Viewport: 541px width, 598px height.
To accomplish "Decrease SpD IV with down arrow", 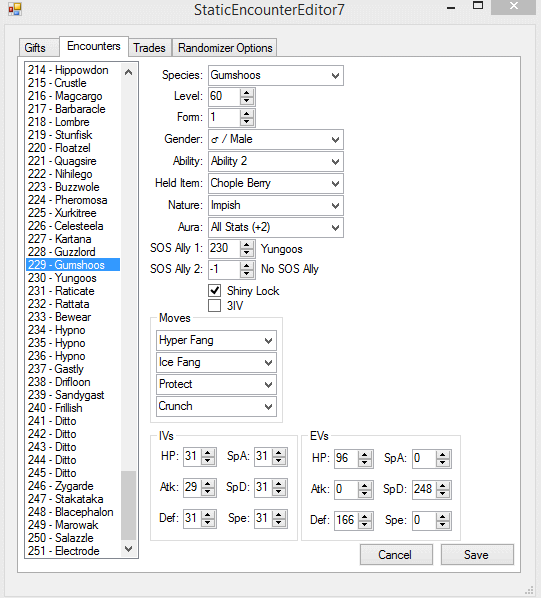I will [279, 491].
